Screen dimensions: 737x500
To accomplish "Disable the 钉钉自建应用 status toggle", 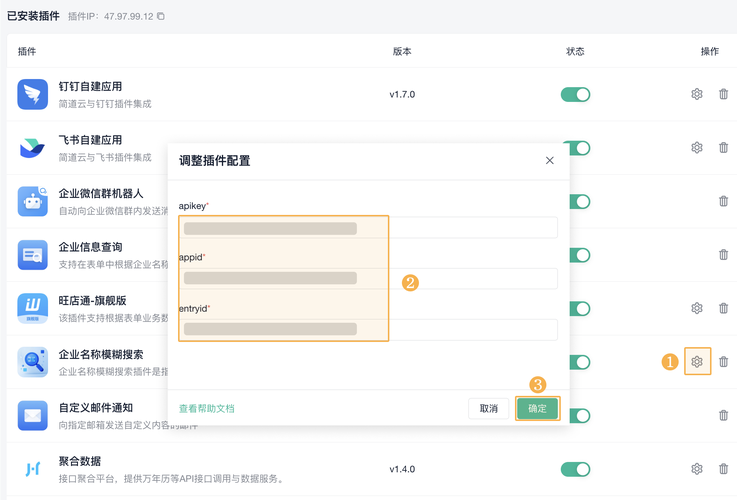I will click(x=575, y=94).
